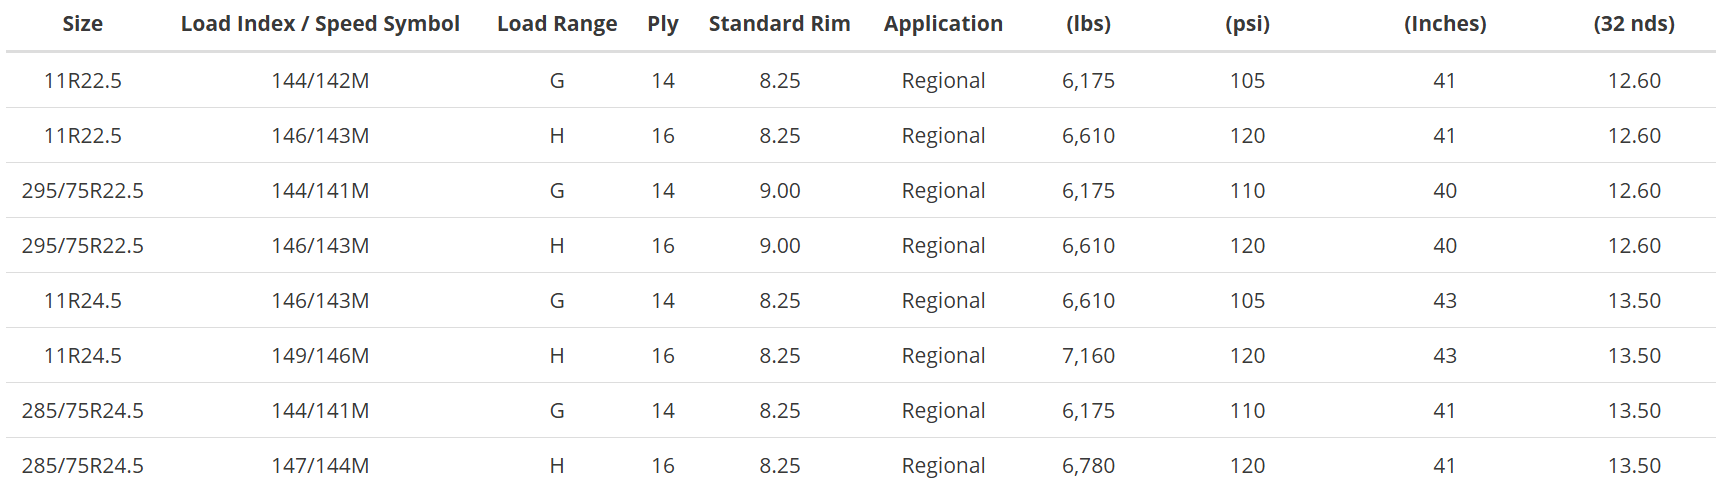Screen dimensions: 1716x497
Task: Click the (Inches) column header
Action: pyautogui.click(x=1445, y=24)
